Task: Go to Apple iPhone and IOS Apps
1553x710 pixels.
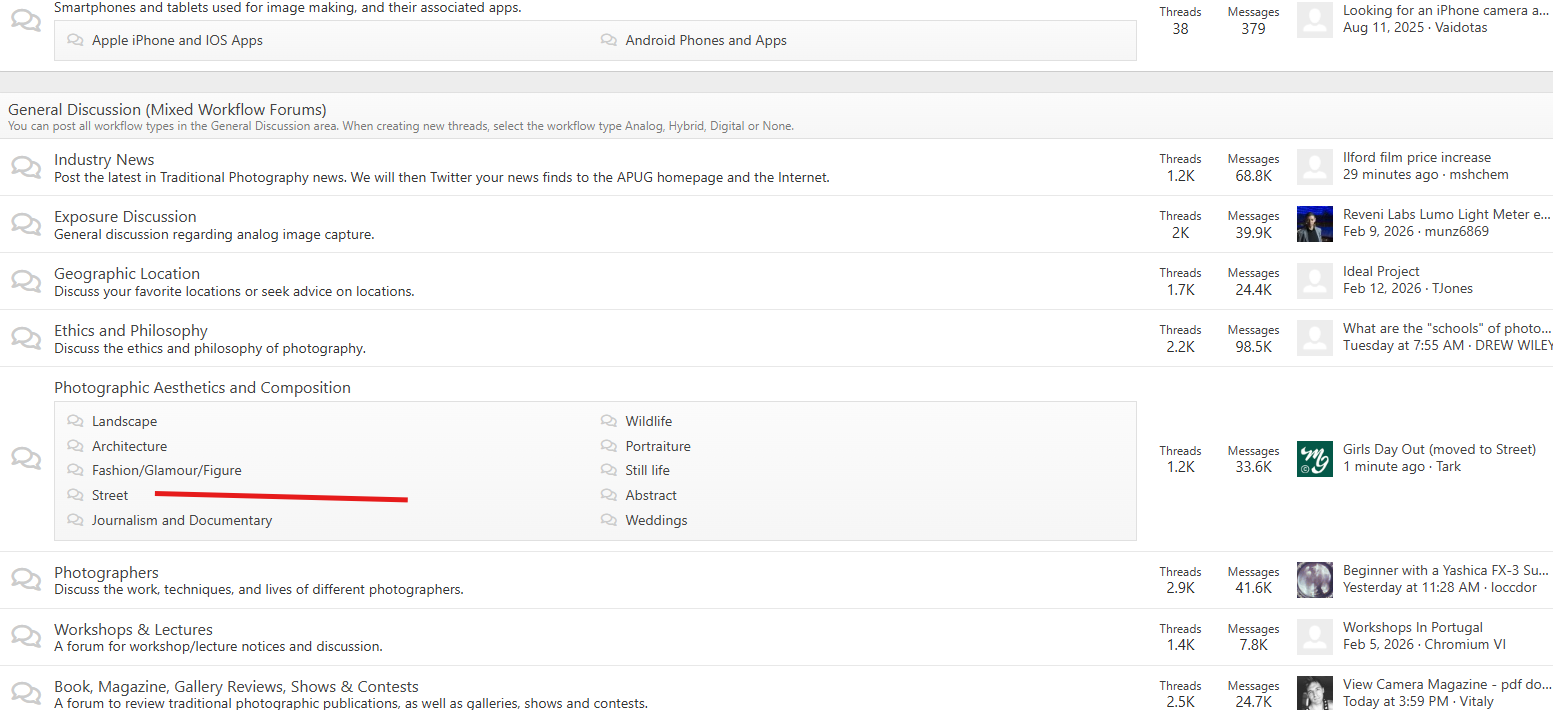Action: 177,41
